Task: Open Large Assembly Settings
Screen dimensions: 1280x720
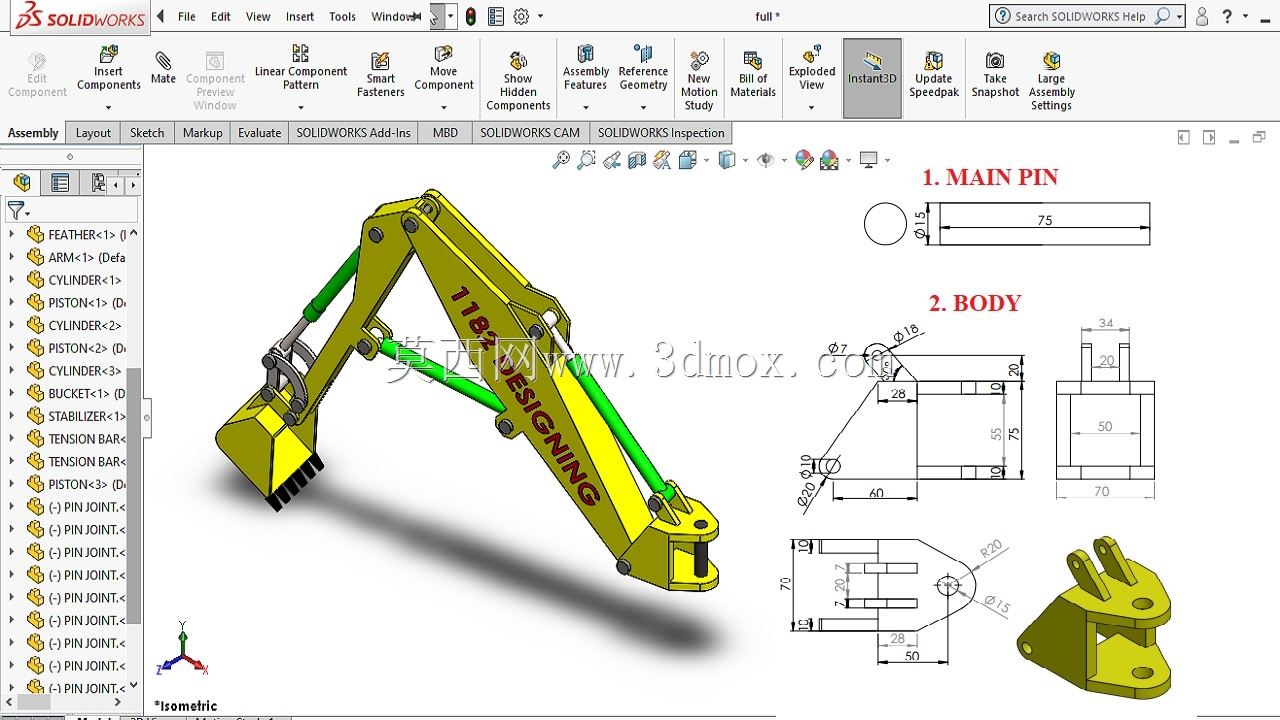Action: point(1051,81)
